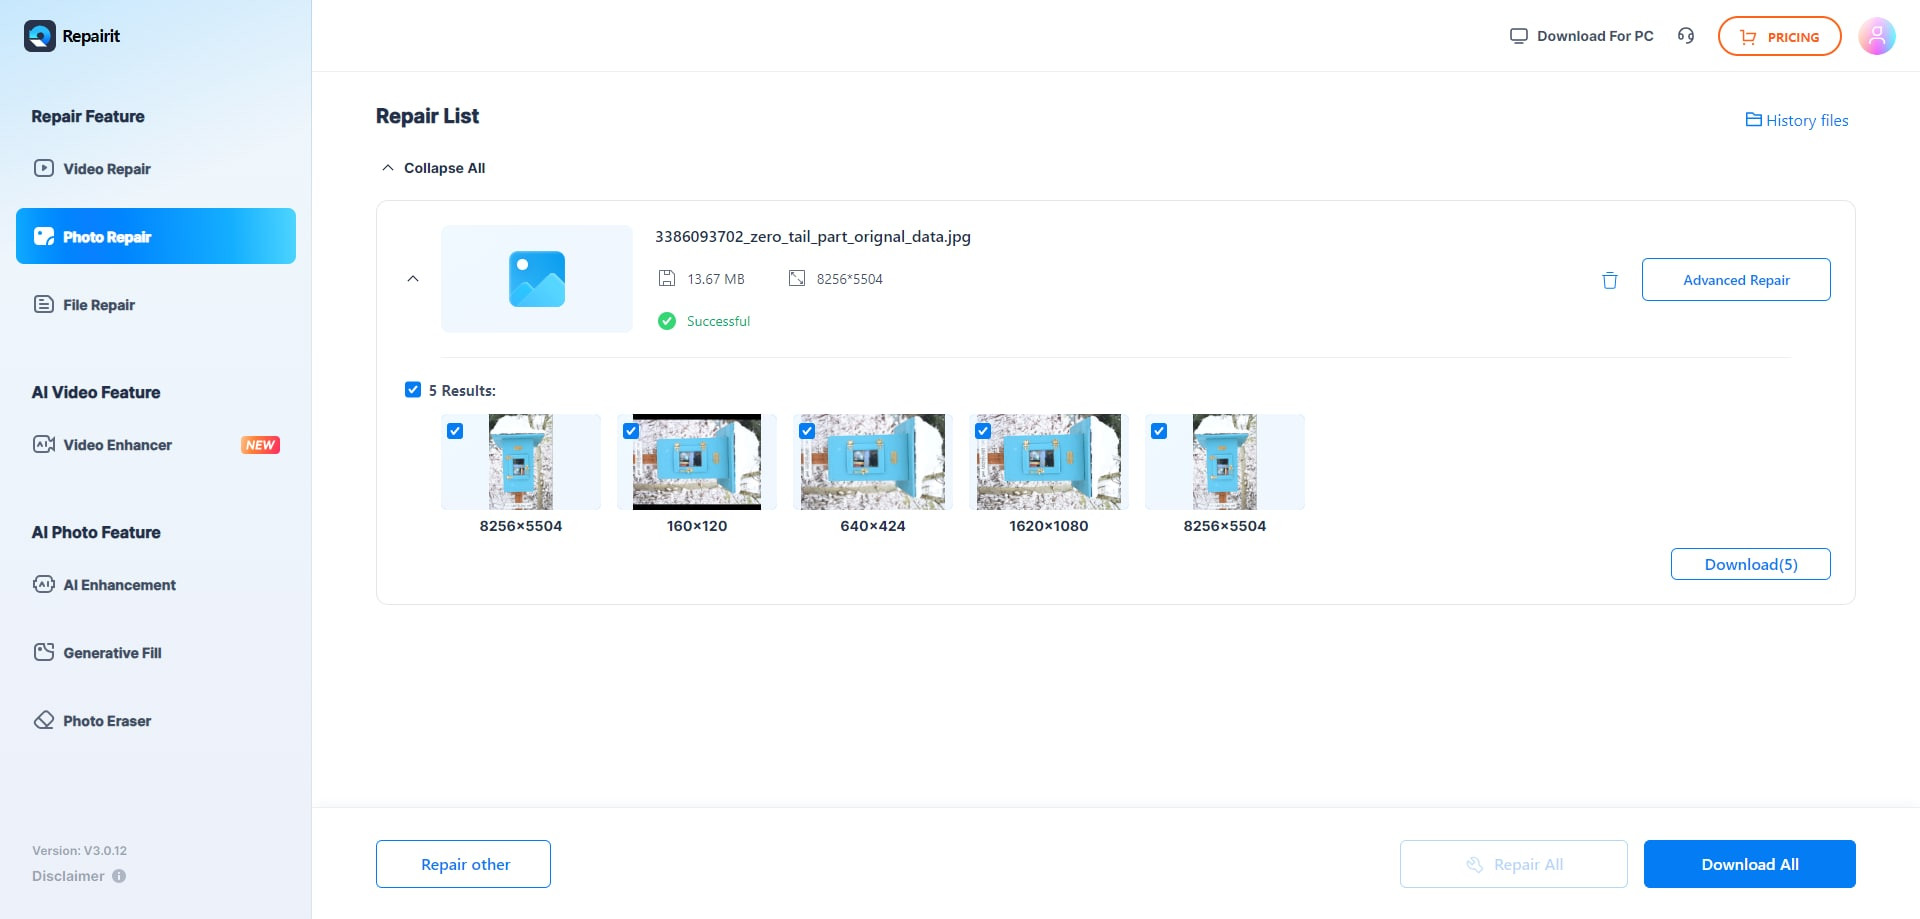This screenshot has width=1920, height=919.
Task: Uncheck the 640×424 result checkbox
Action: tap(807, 431)
